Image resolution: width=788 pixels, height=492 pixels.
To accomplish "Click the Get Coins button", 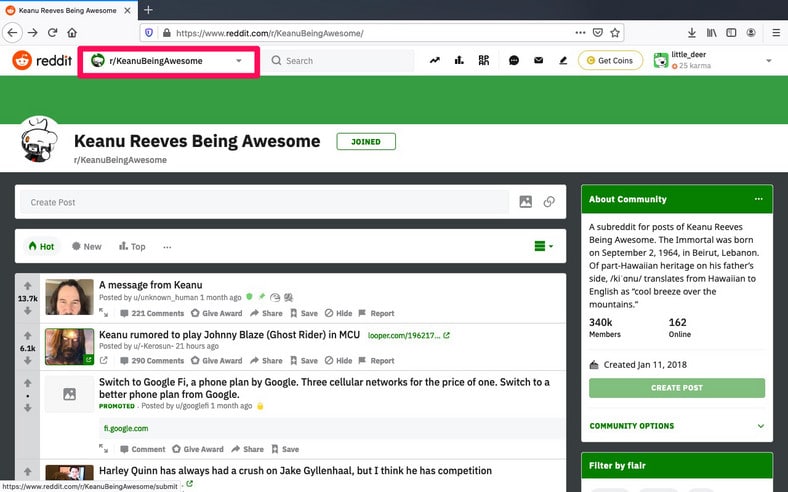I will point(609,61).
